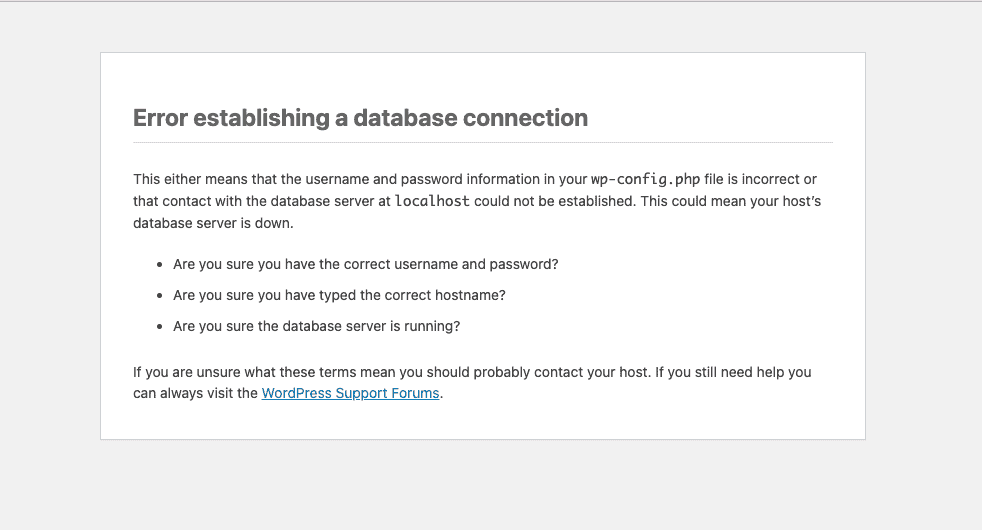Click the gray page background below the error box
Viewport: 982px width, 530px height.
pyautogui.click(x=482, y=485)
